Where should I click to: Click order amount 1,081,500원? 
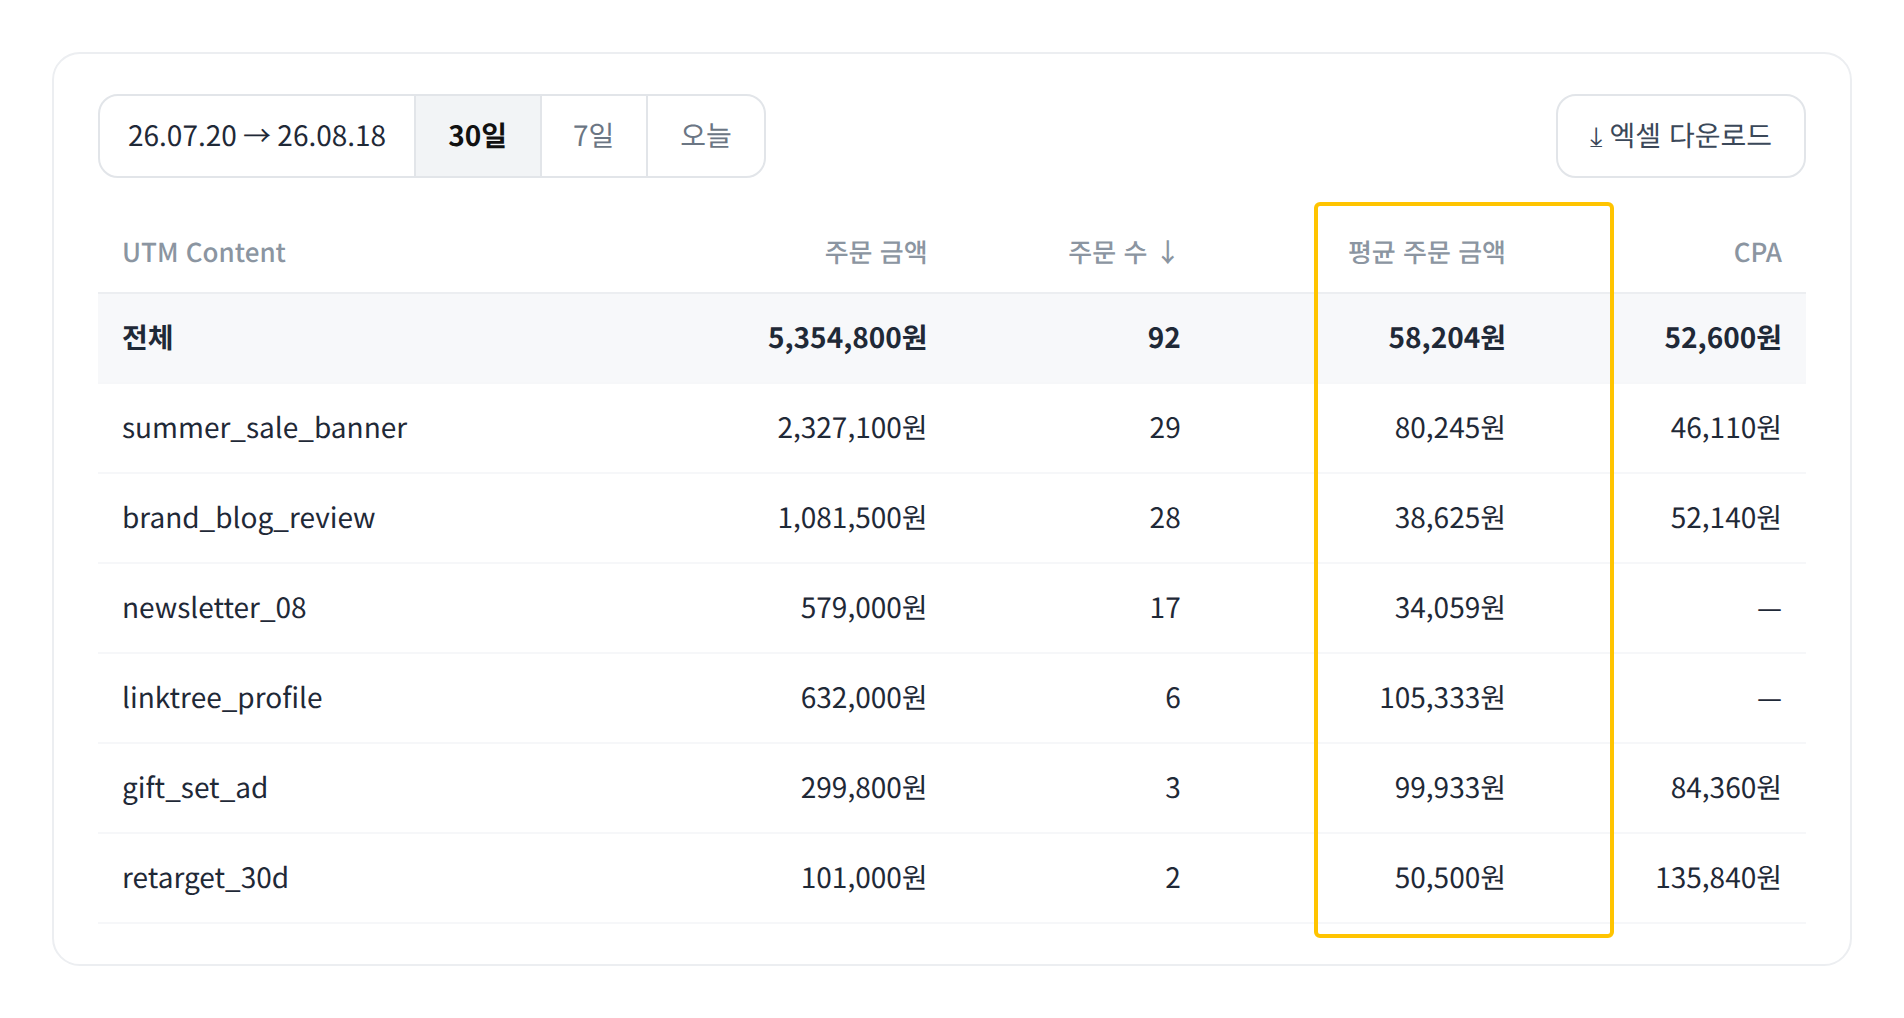[x=852, y=518]
